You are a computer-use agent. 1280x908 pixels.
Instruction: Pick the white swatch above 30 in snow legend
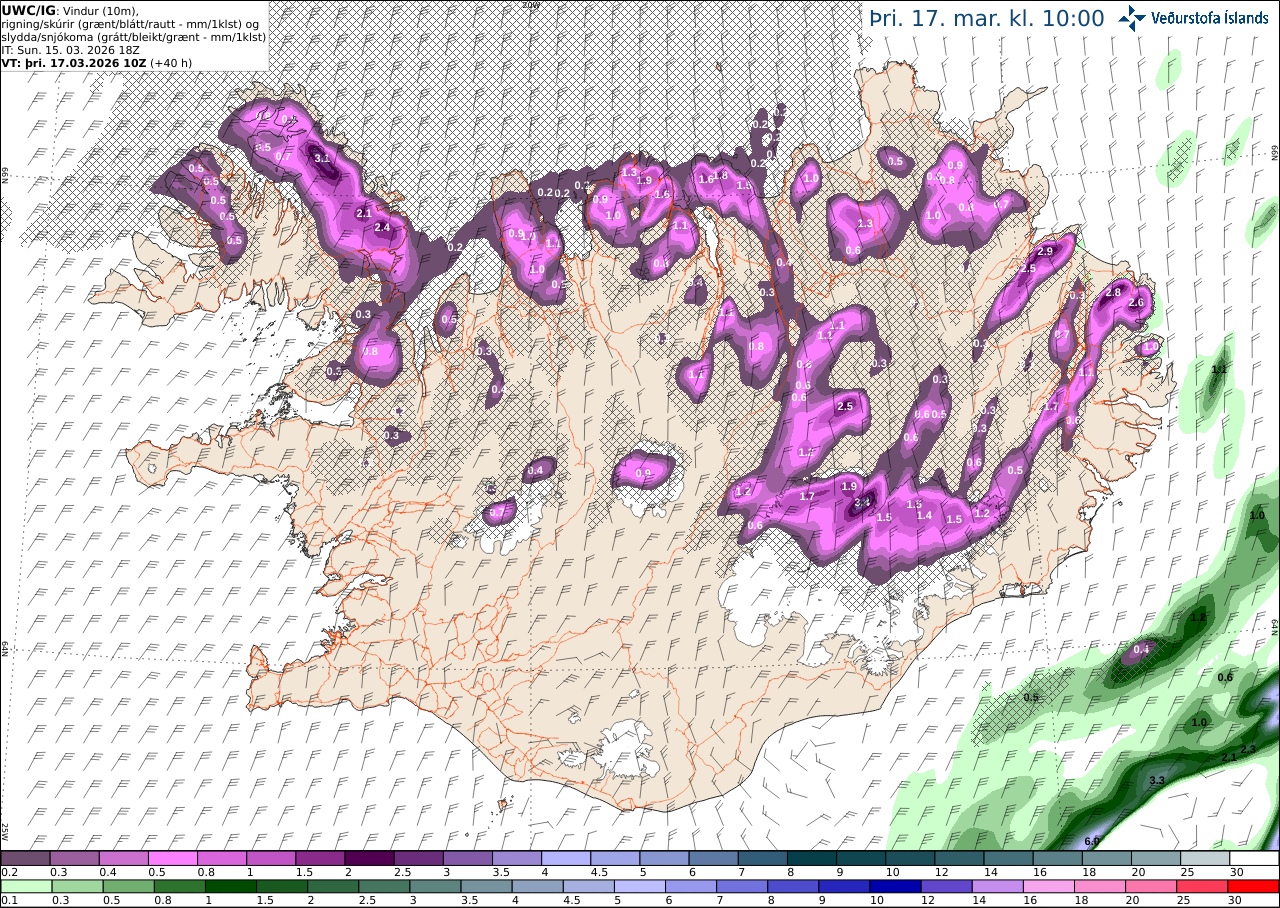click(1254, 858)
